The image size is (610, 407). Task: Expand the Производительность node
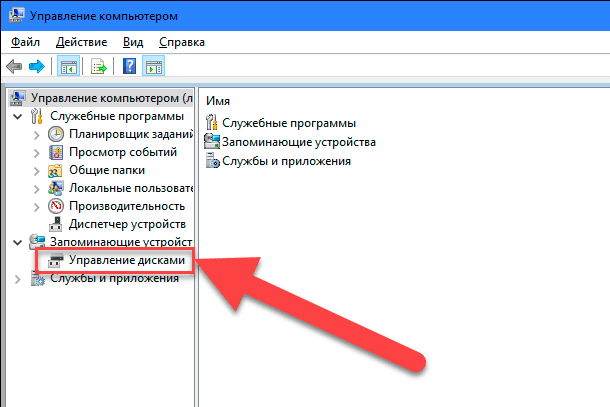[37, 207]
